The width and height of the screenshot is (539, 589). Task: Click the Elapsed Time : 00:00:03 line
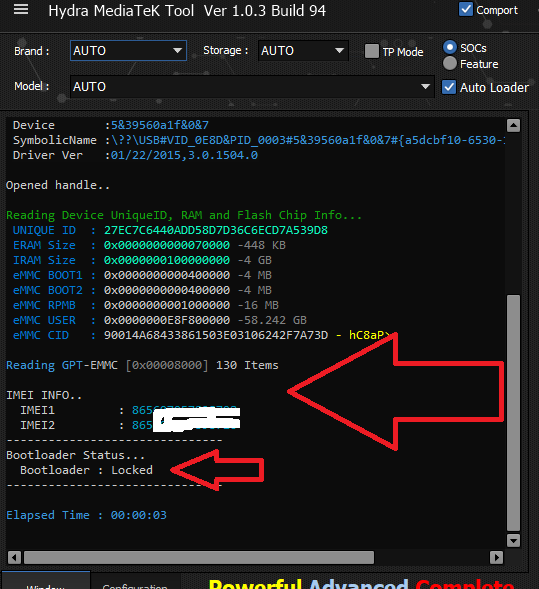coord(86,515)
